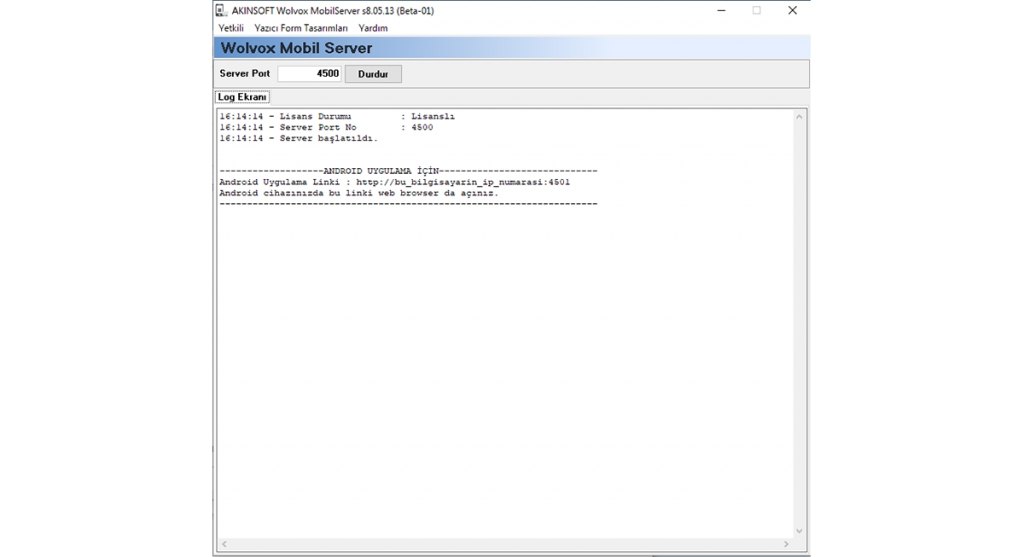Click the 'Android cihazınızda bu linki' line
Image resolution: width=1024 pixels, height=557 pixels.
(359, 193)
